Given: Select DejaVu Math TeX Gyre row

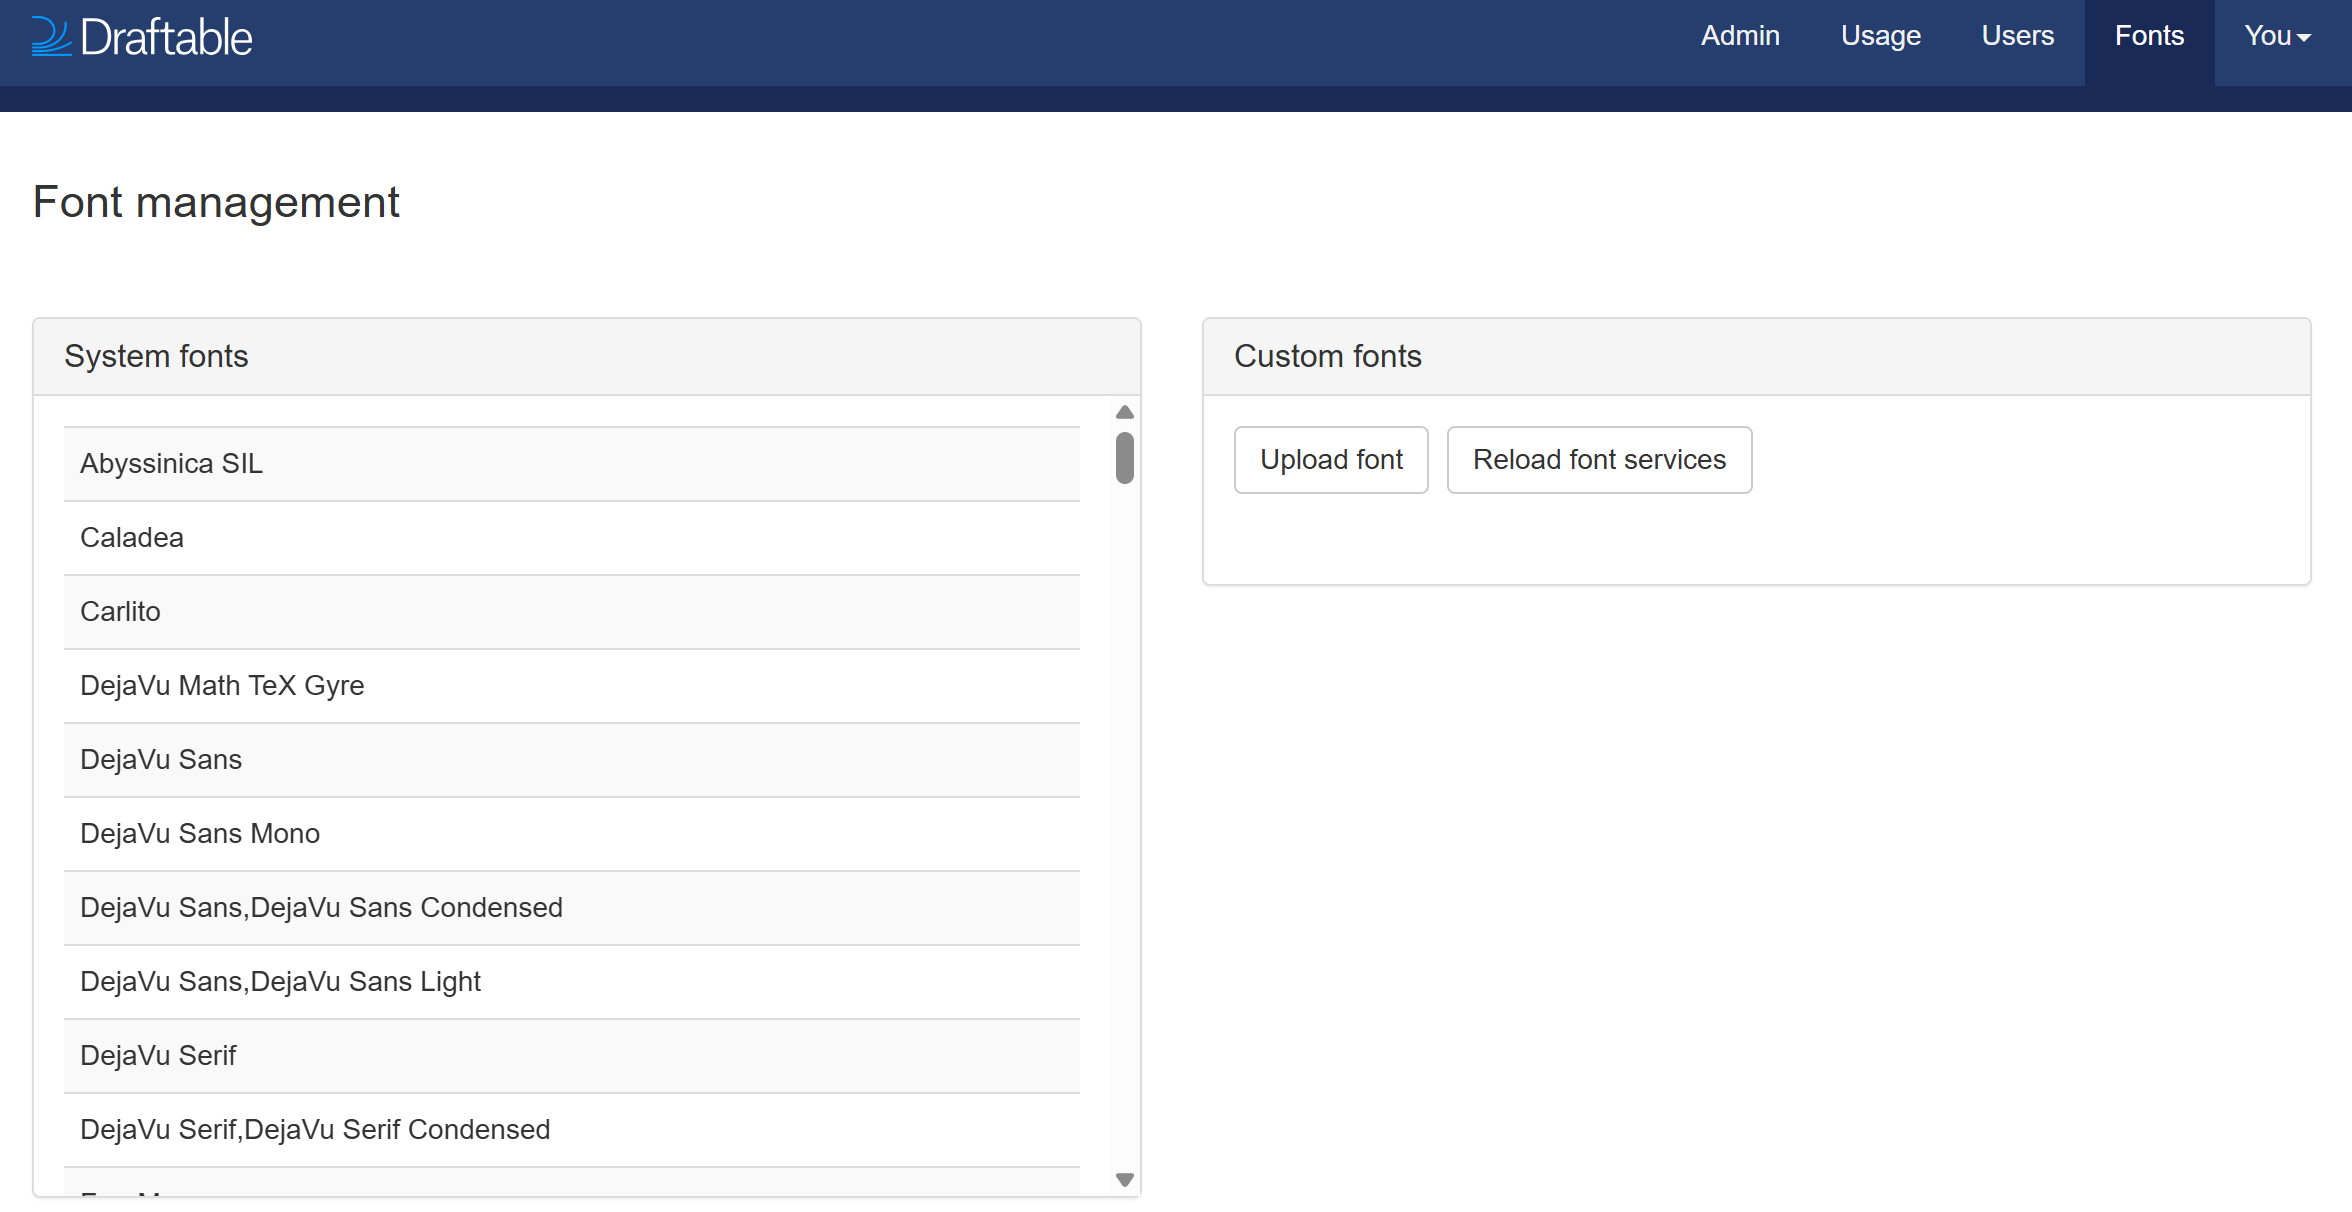Looking at the screenshot, I should (572, 686).
